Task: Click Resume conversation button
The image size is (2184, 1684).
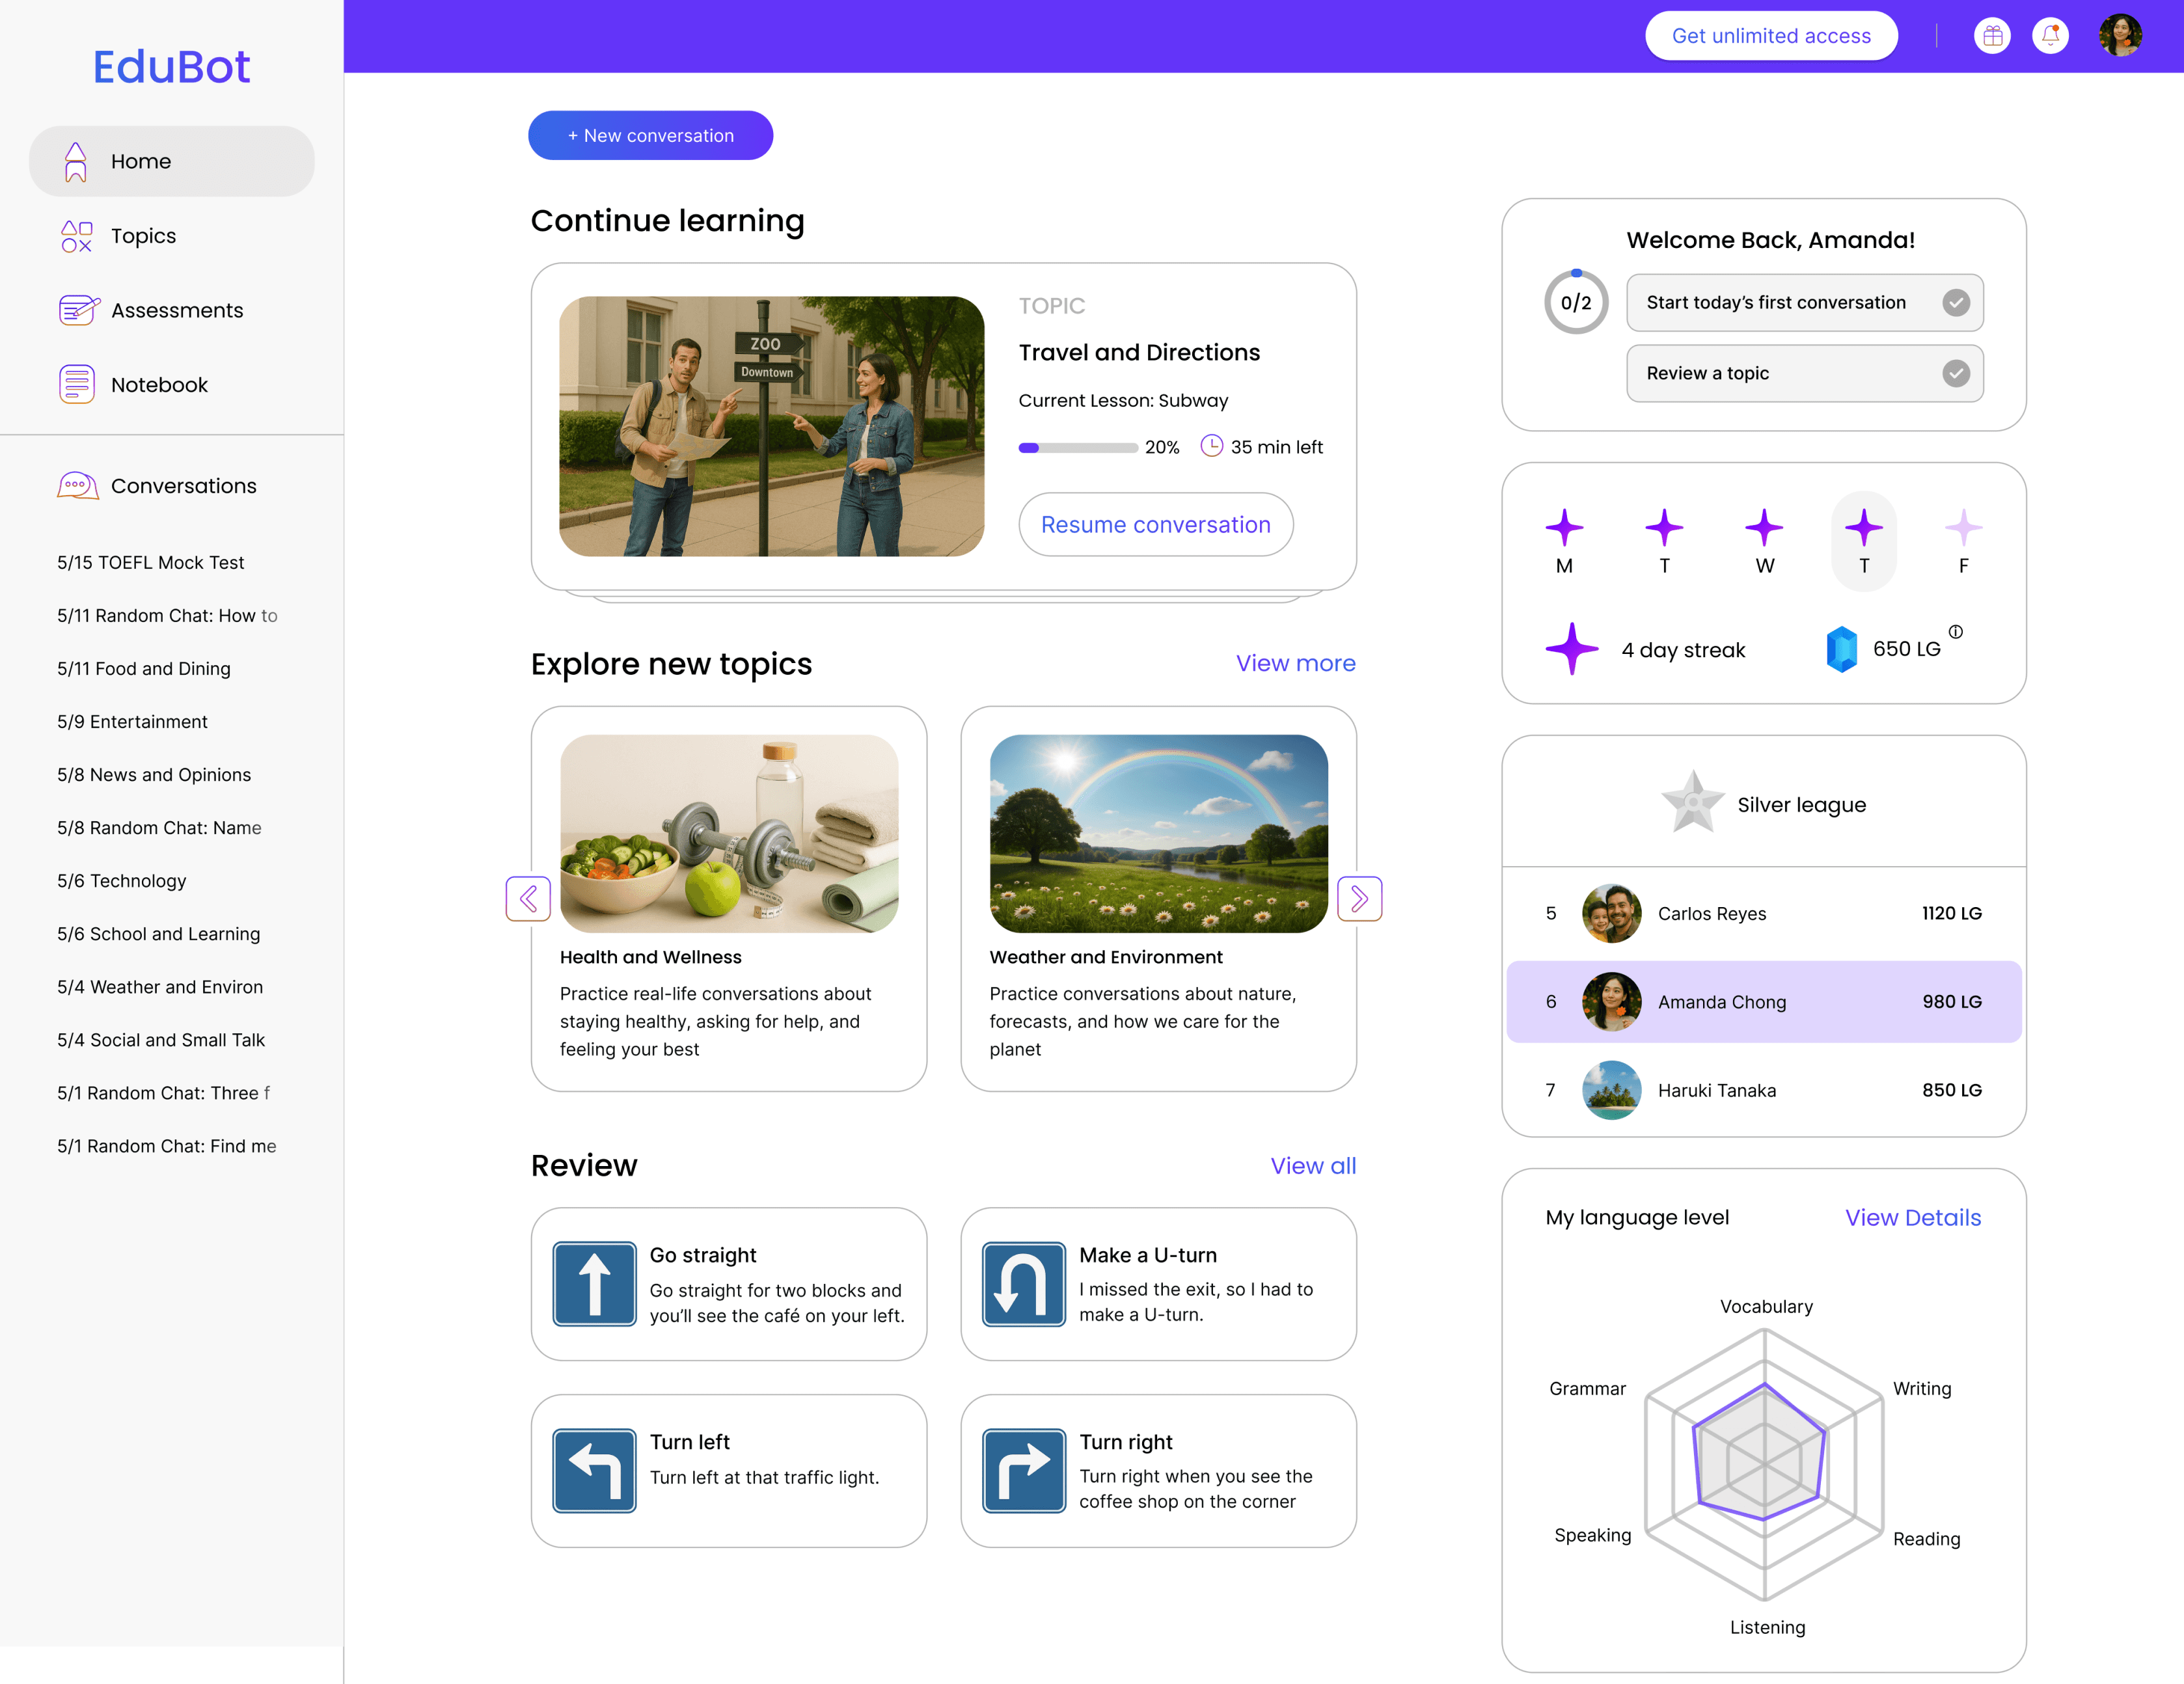Action: [x=1155, y=524]
